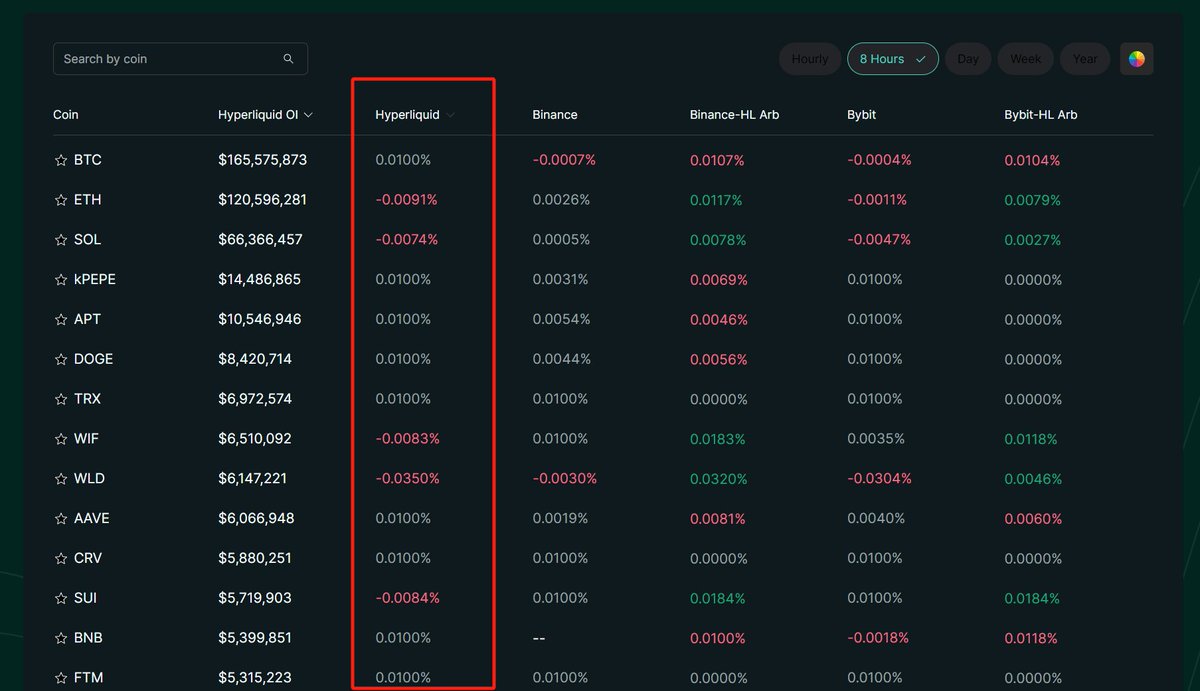Star the BNB coin row
The image size is (1200, 691).
pos(60,638)
